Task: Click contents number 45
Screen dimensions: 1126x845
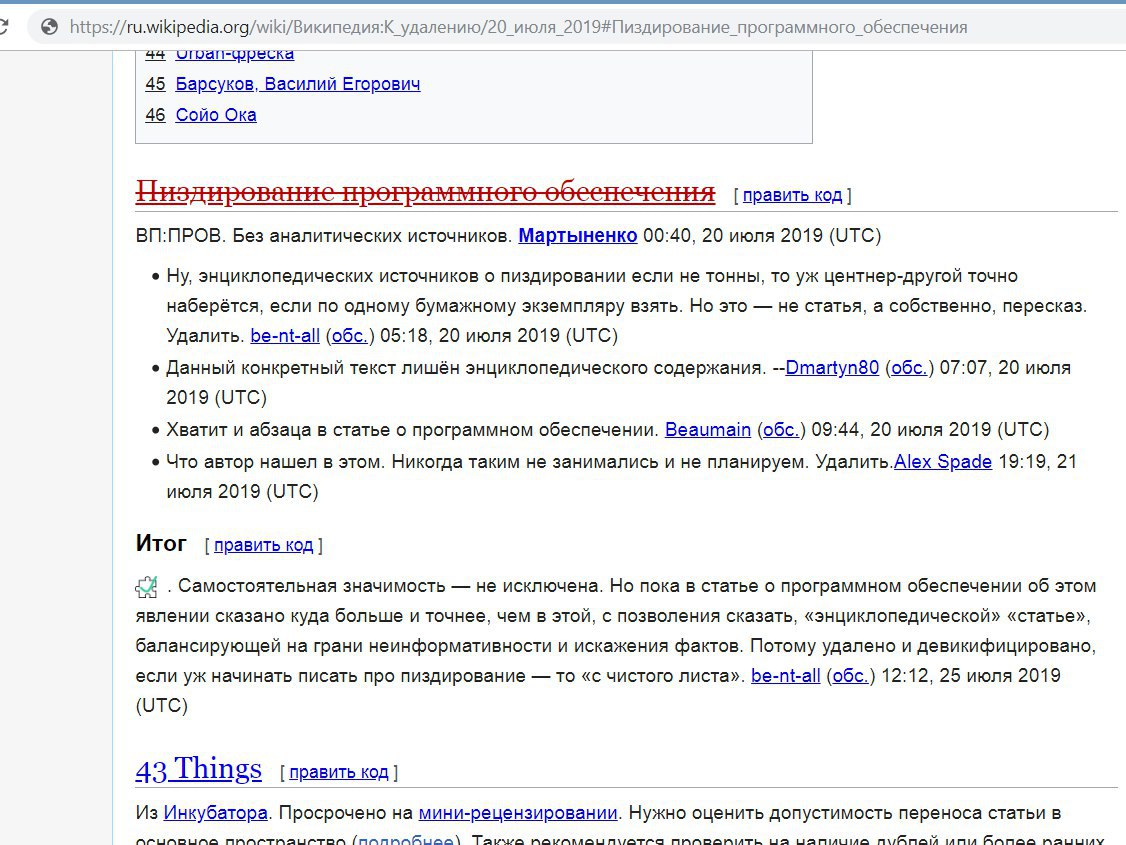Action: [x=155, y=84]
